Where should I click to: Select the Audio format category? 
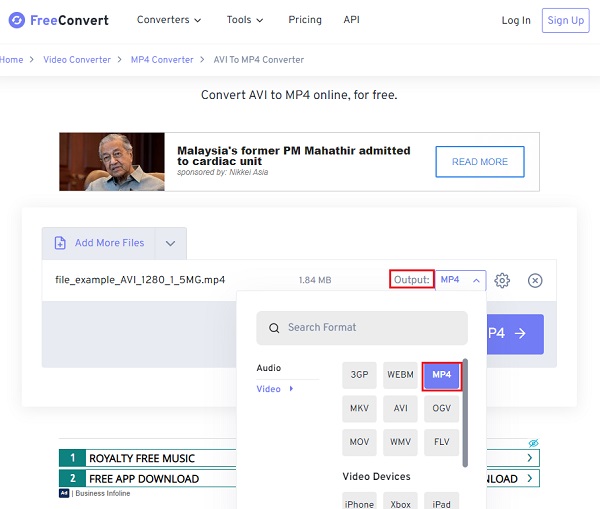269,368
